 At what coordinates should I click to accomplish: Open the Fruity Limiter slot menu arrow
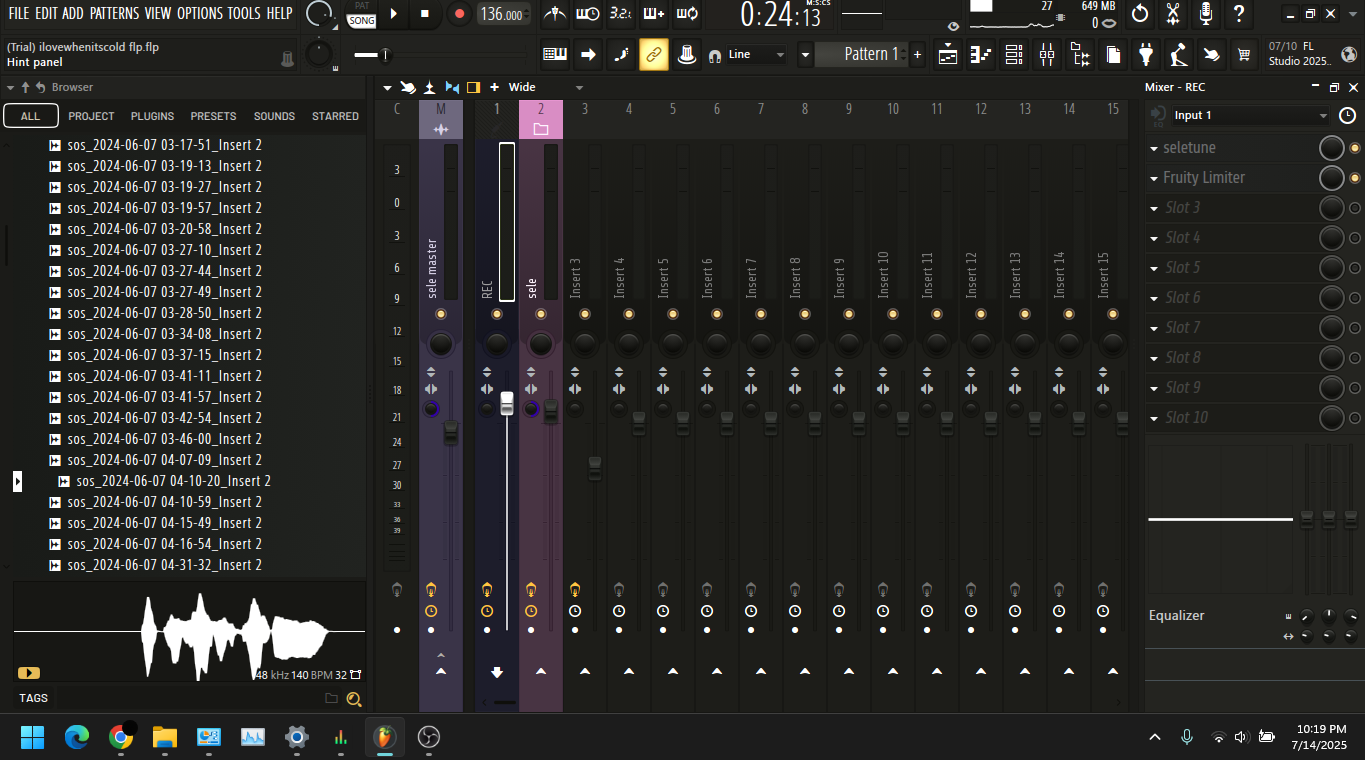click(x=1155, y=178)
